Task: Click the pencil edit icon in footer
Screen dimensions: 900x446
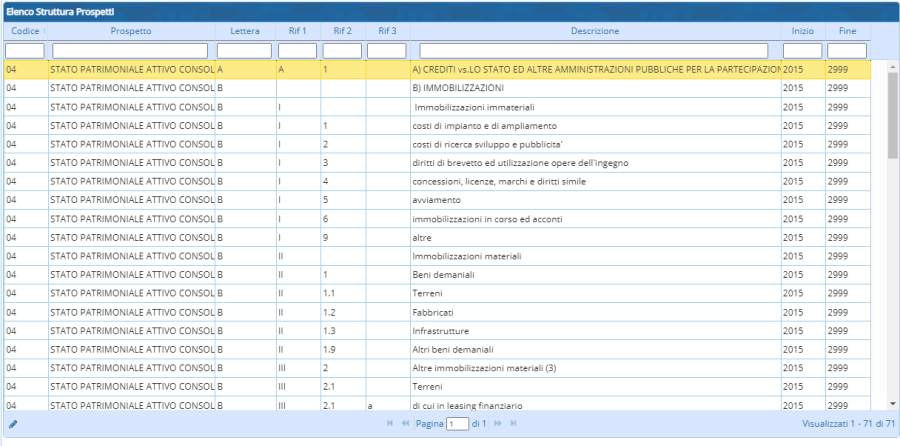Action: click(13, 424)
